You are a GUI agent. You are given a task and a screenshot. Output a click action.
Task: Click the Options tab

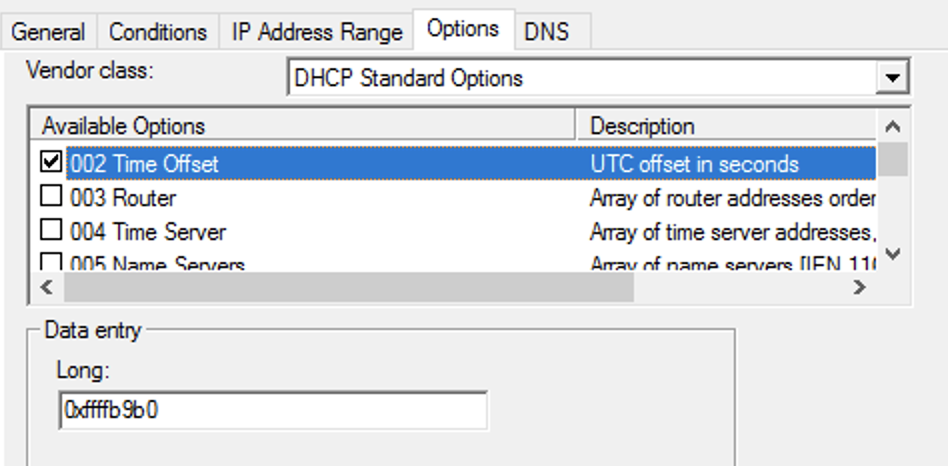[x=463, y=28]
